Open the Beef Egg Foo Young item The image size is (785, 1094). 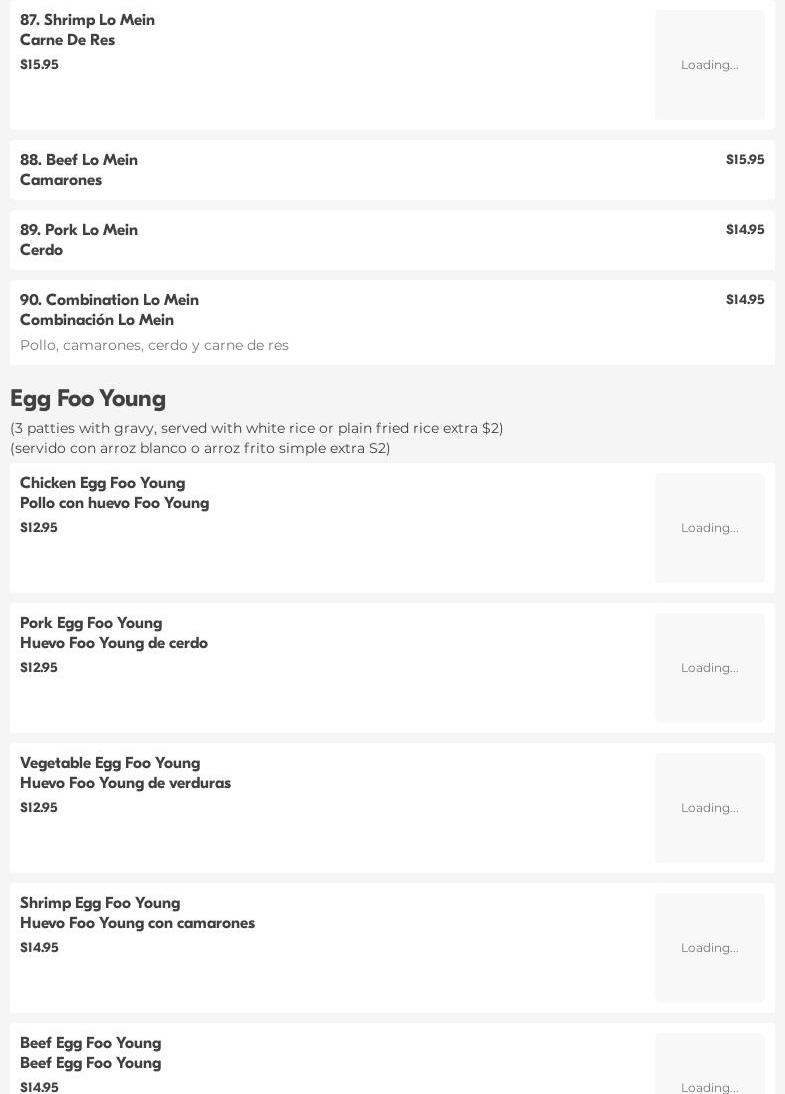[x=392, y=1058]
